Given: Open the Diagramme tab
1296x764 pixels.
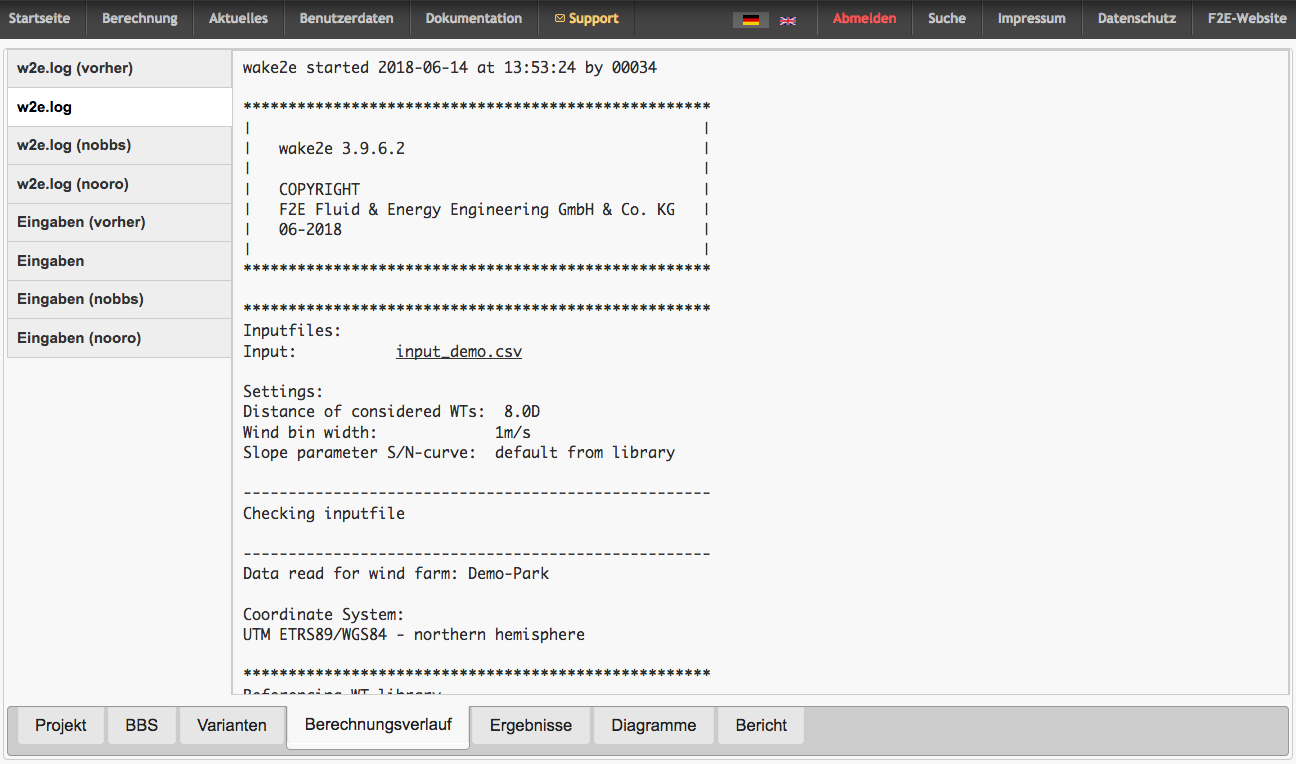Looking at the screenshot, I should 654,725.
